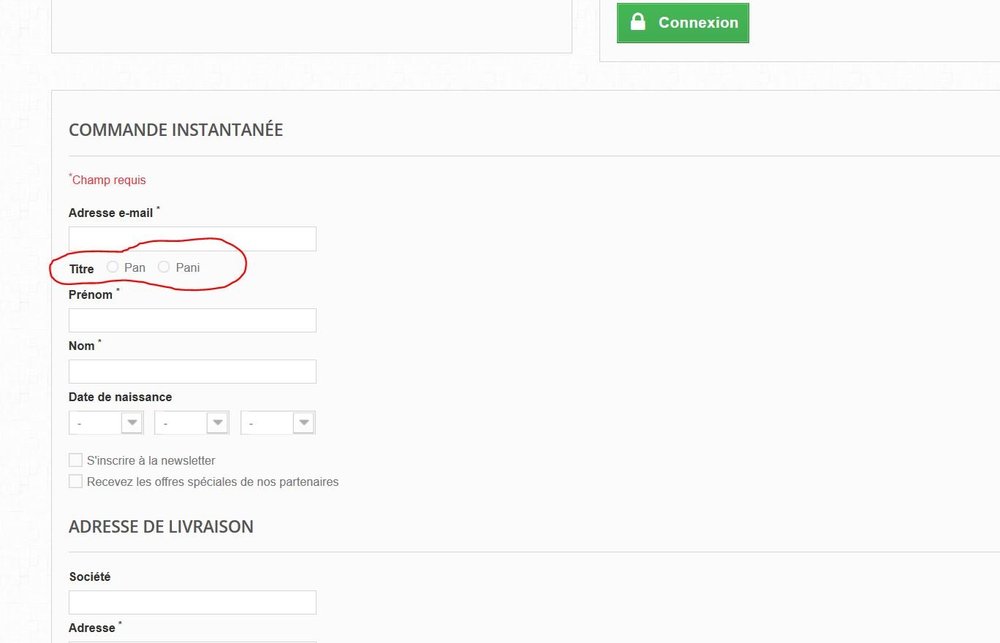The width and height of the screenshot is (1000, 643).
Task: Check Recevez les offres spéciales de nos partenaires
Action: (76, 481)
